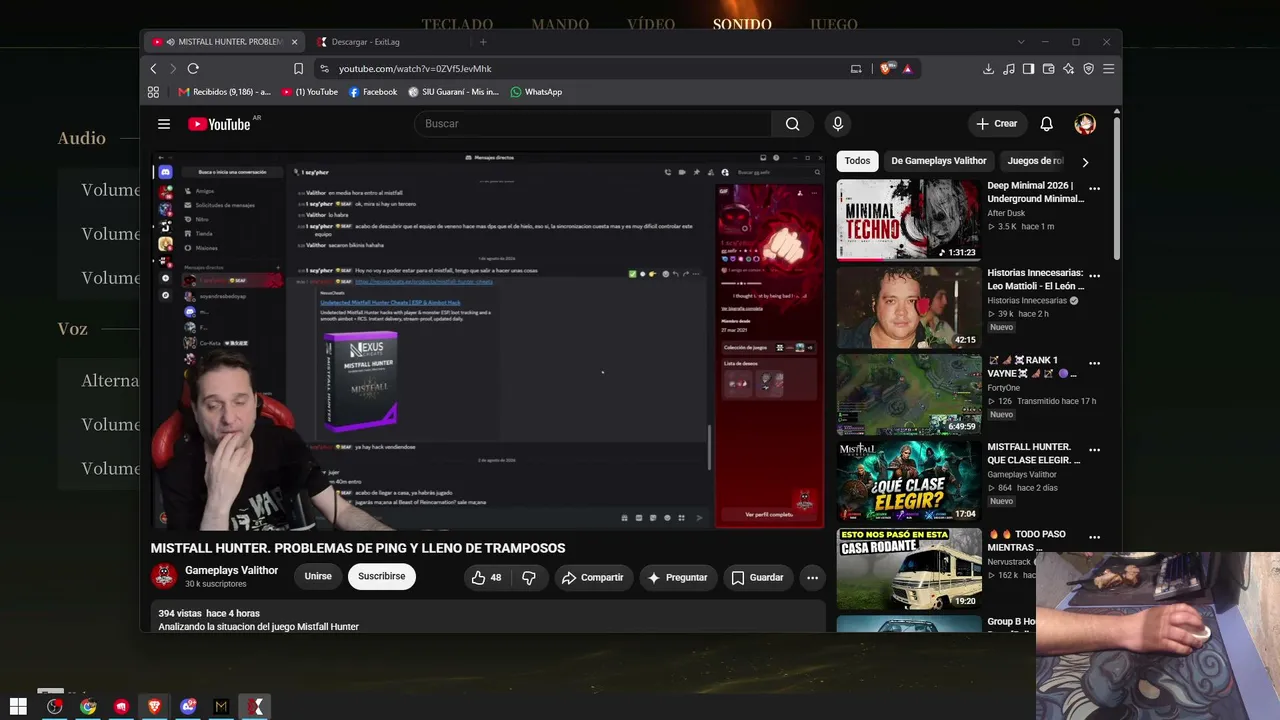Open the browser main menu icon
Viewport: 1280px width, 720px height.
(1108, 69)
